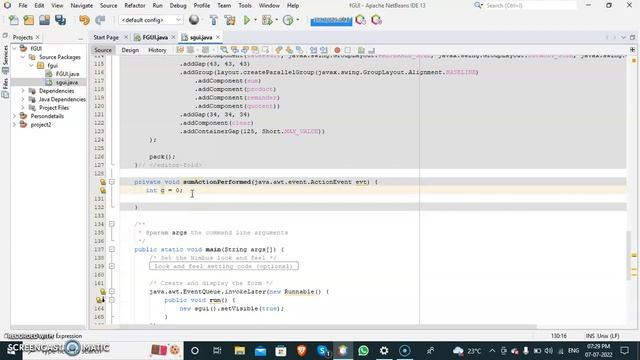Click the Undo toolbar arrow
The height and width of the screenshot is (360, 640).
(84, 20)
